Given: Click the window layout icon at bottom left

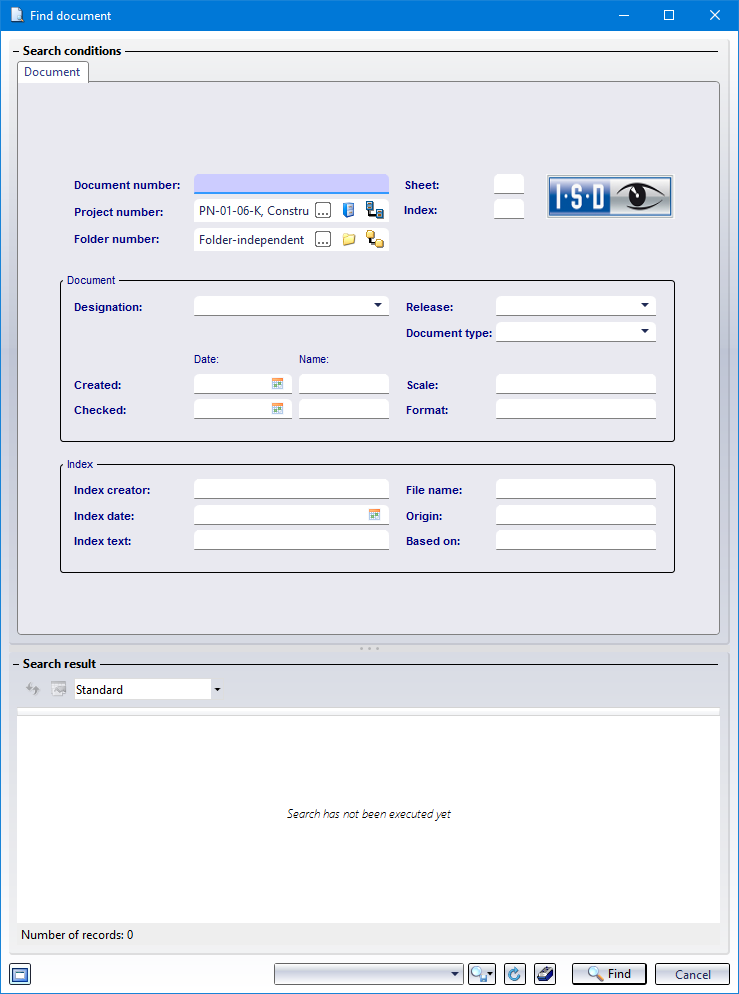Looking at the screenshot, I should click(20, 974).
